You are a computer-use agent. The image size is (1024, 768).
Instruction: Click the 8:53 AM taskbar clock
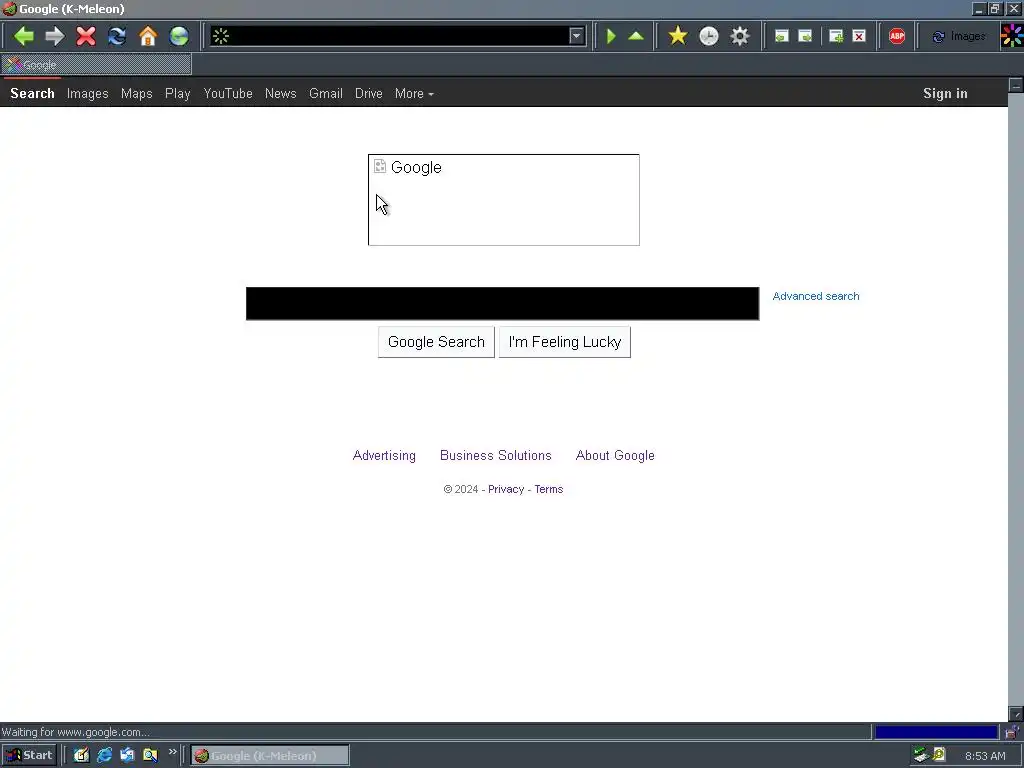click(985, 756)
